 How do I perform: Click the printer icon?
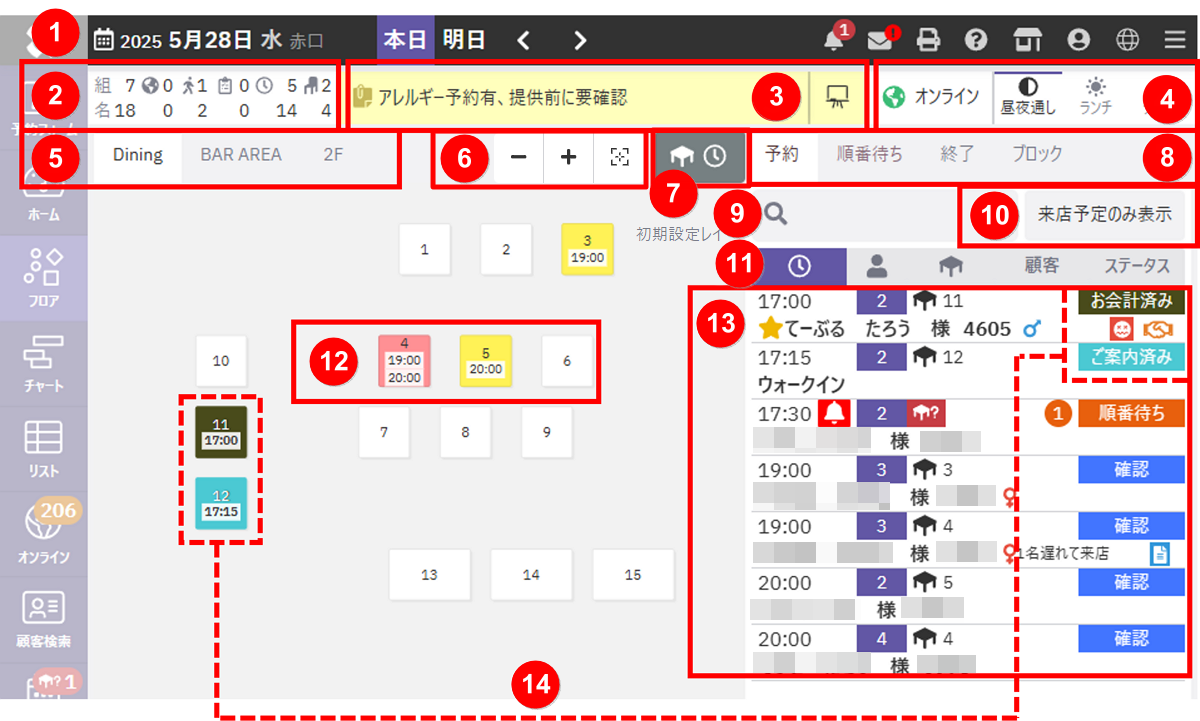coord(929,40)
